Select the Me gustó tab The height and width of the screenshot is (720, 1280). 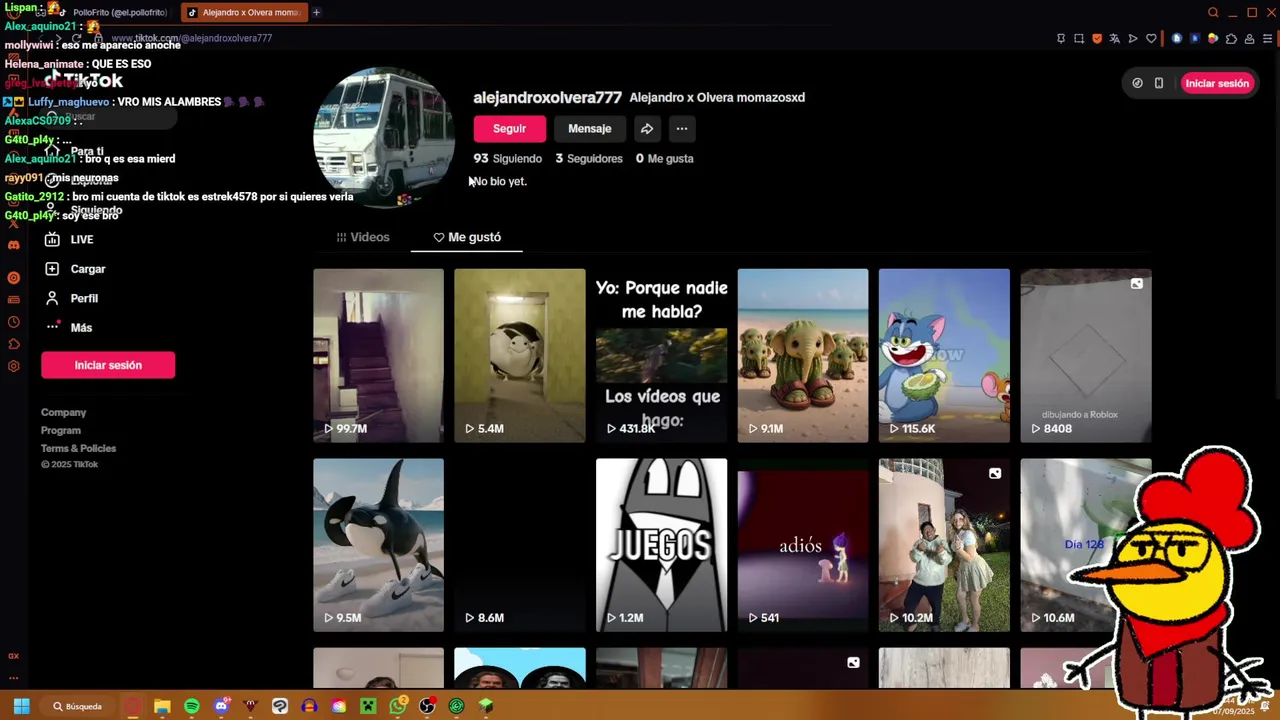point(467,237)
